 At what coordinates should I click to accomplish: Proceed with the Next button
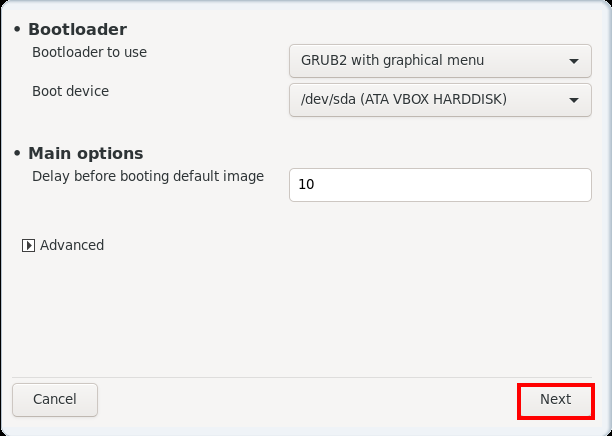(555, 401)
